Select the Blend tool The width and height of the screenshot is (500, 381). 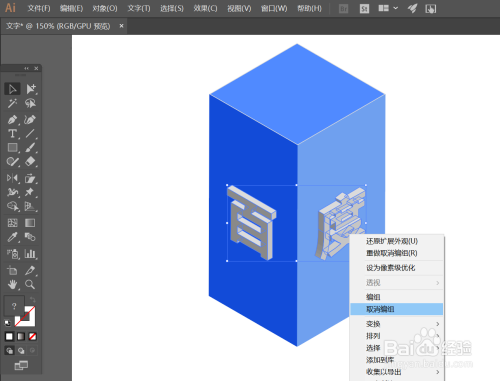30,237
